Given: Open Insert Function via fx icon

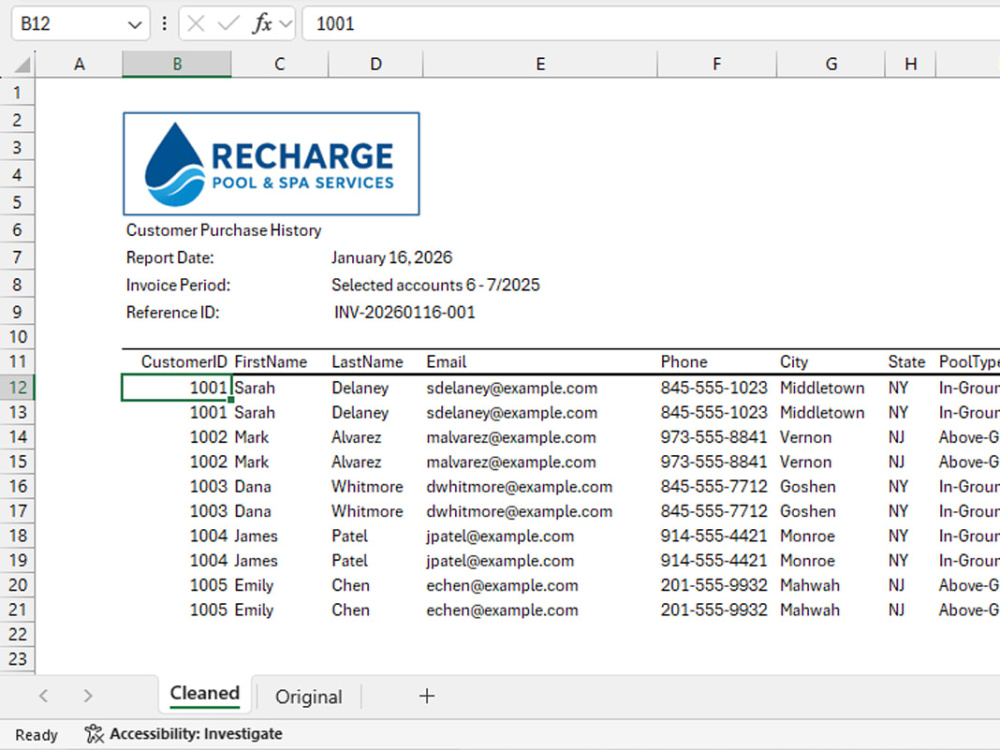Looking at the screenshot, I should click(x=261, y=24).
